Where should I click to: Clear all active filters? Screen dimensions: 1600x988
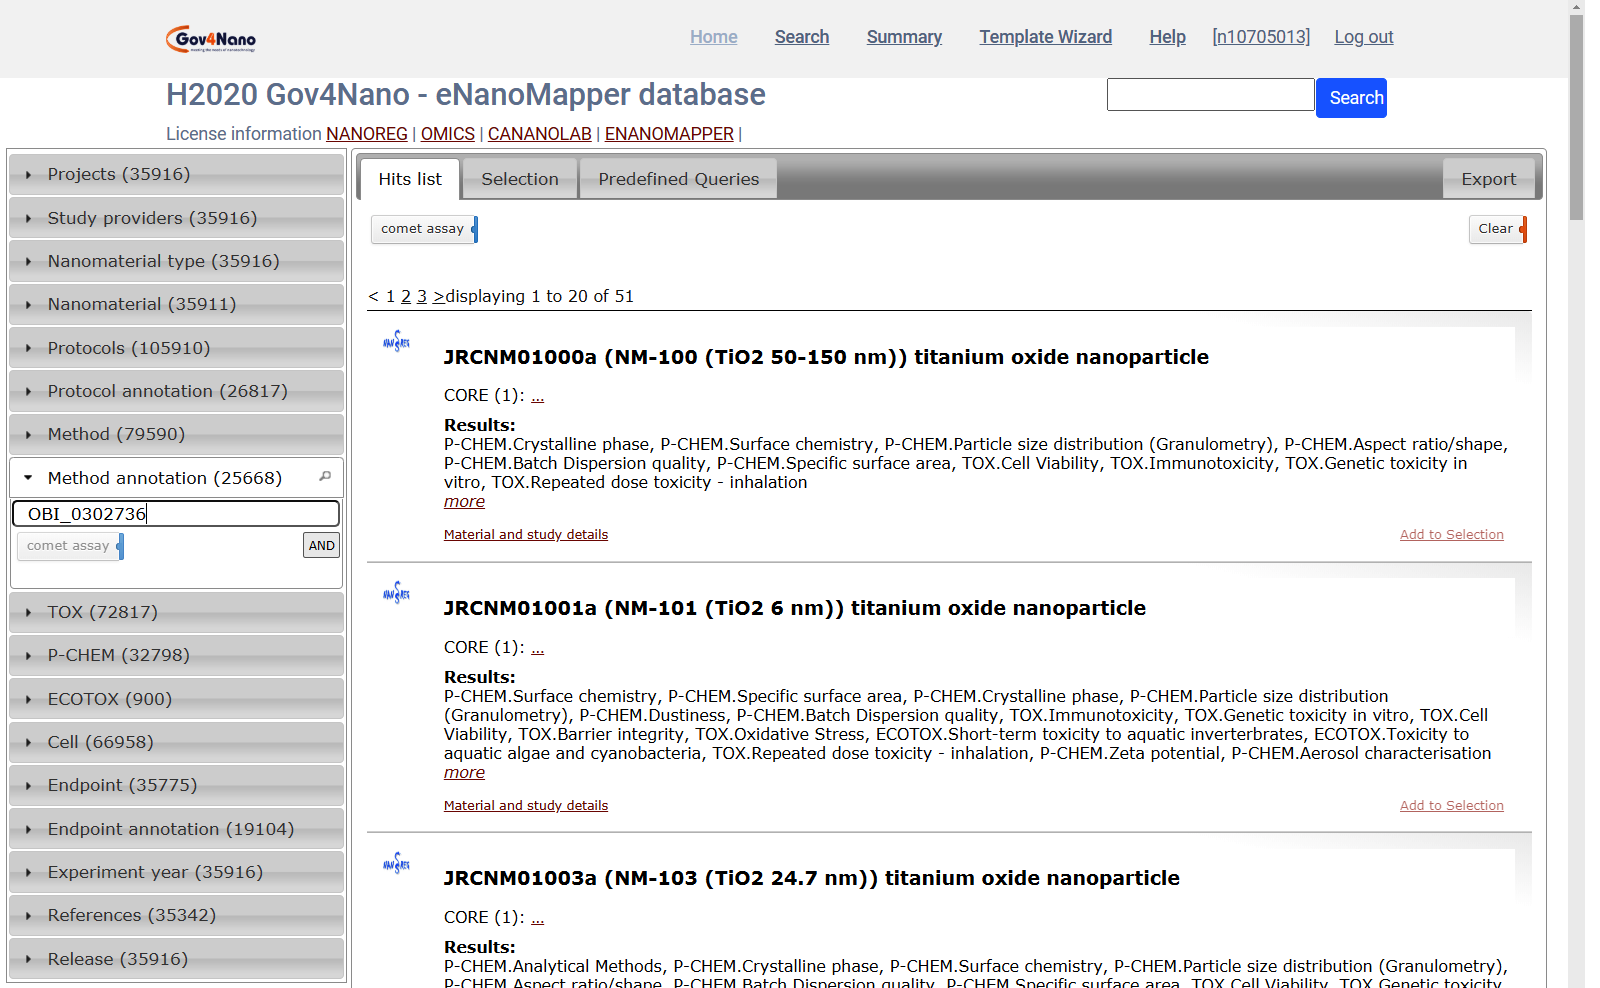1497,229
